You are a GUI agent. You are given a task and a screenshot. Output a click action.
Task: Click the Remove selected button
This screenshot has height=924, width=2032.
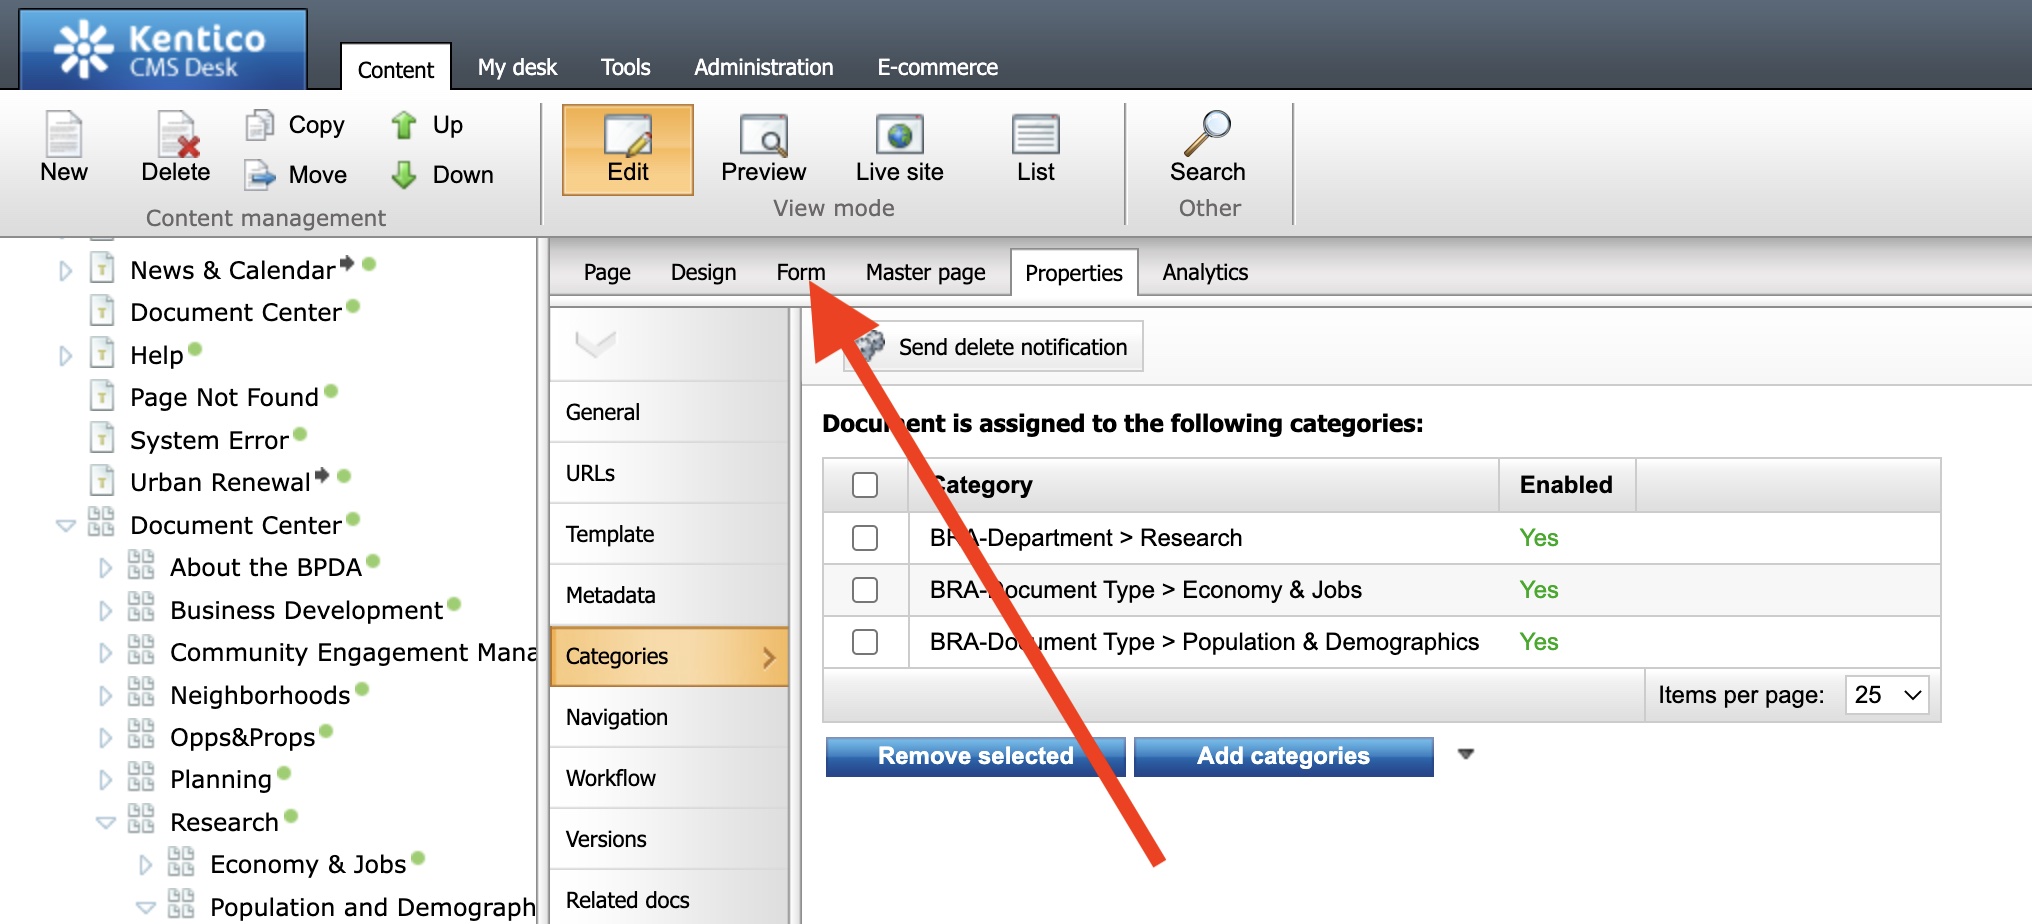click(975, 756)
